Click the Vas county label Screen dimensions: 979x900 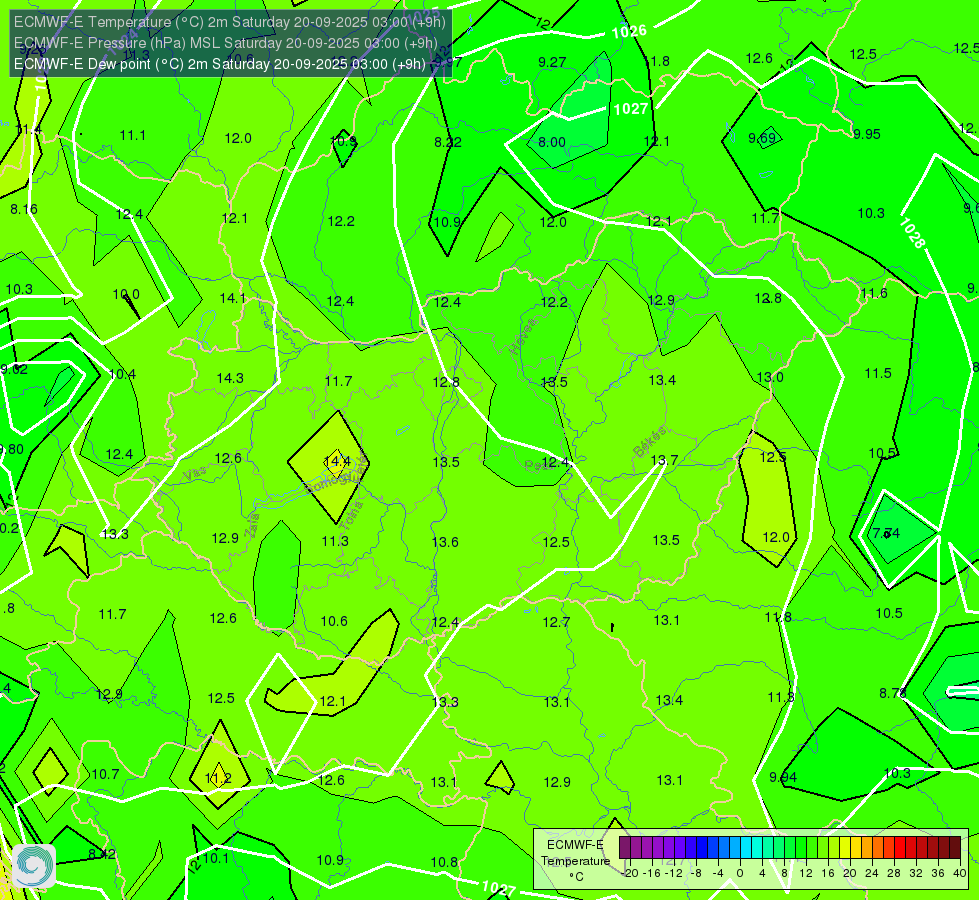(195, 475)
